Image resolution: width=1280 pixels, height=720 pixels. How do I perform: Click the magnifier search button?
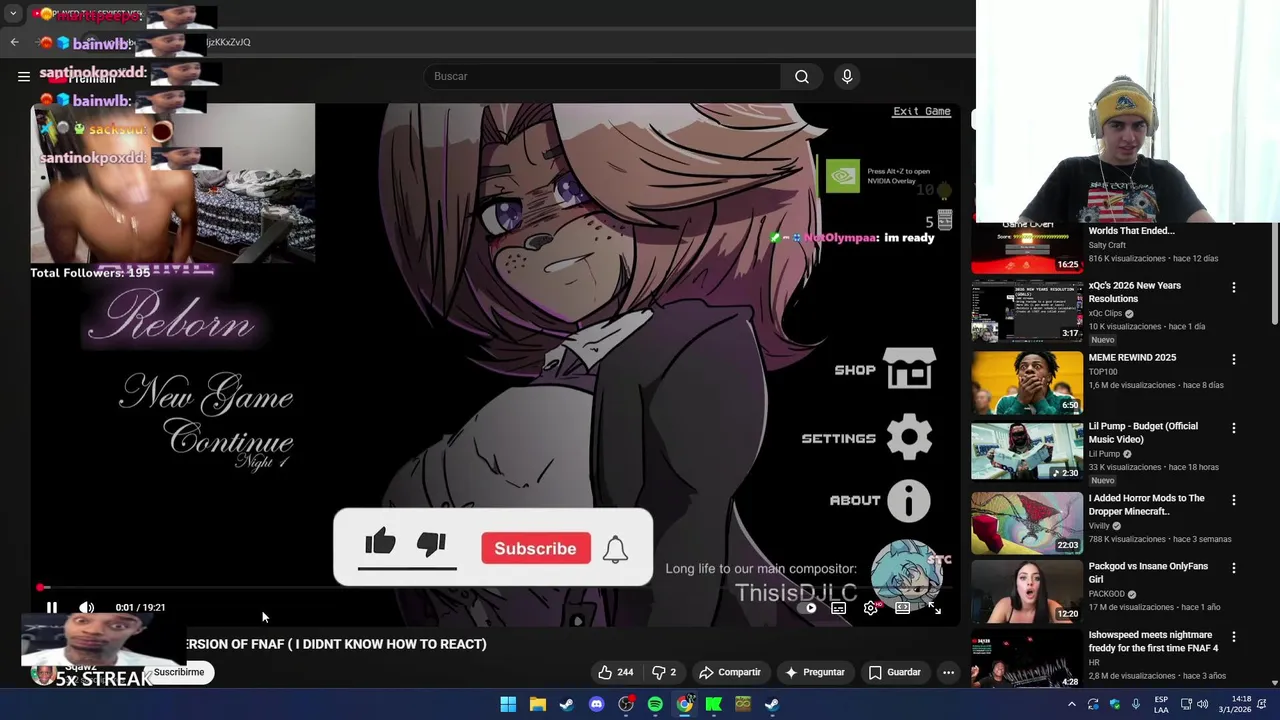tap(802, 76)
